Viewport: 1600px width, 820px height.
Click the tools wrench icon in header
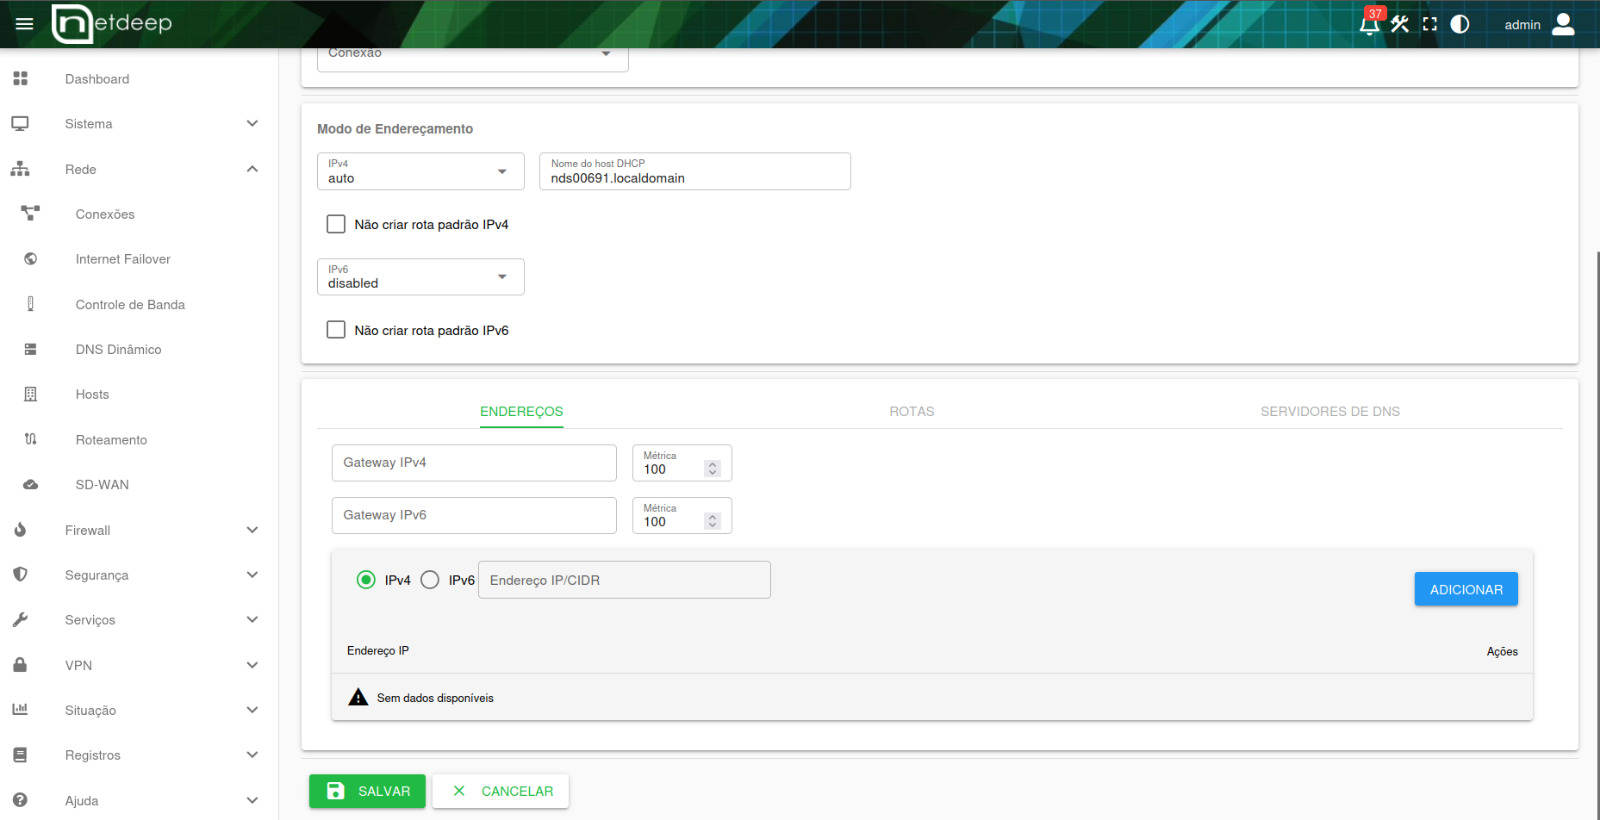(x=1400, y=24)
